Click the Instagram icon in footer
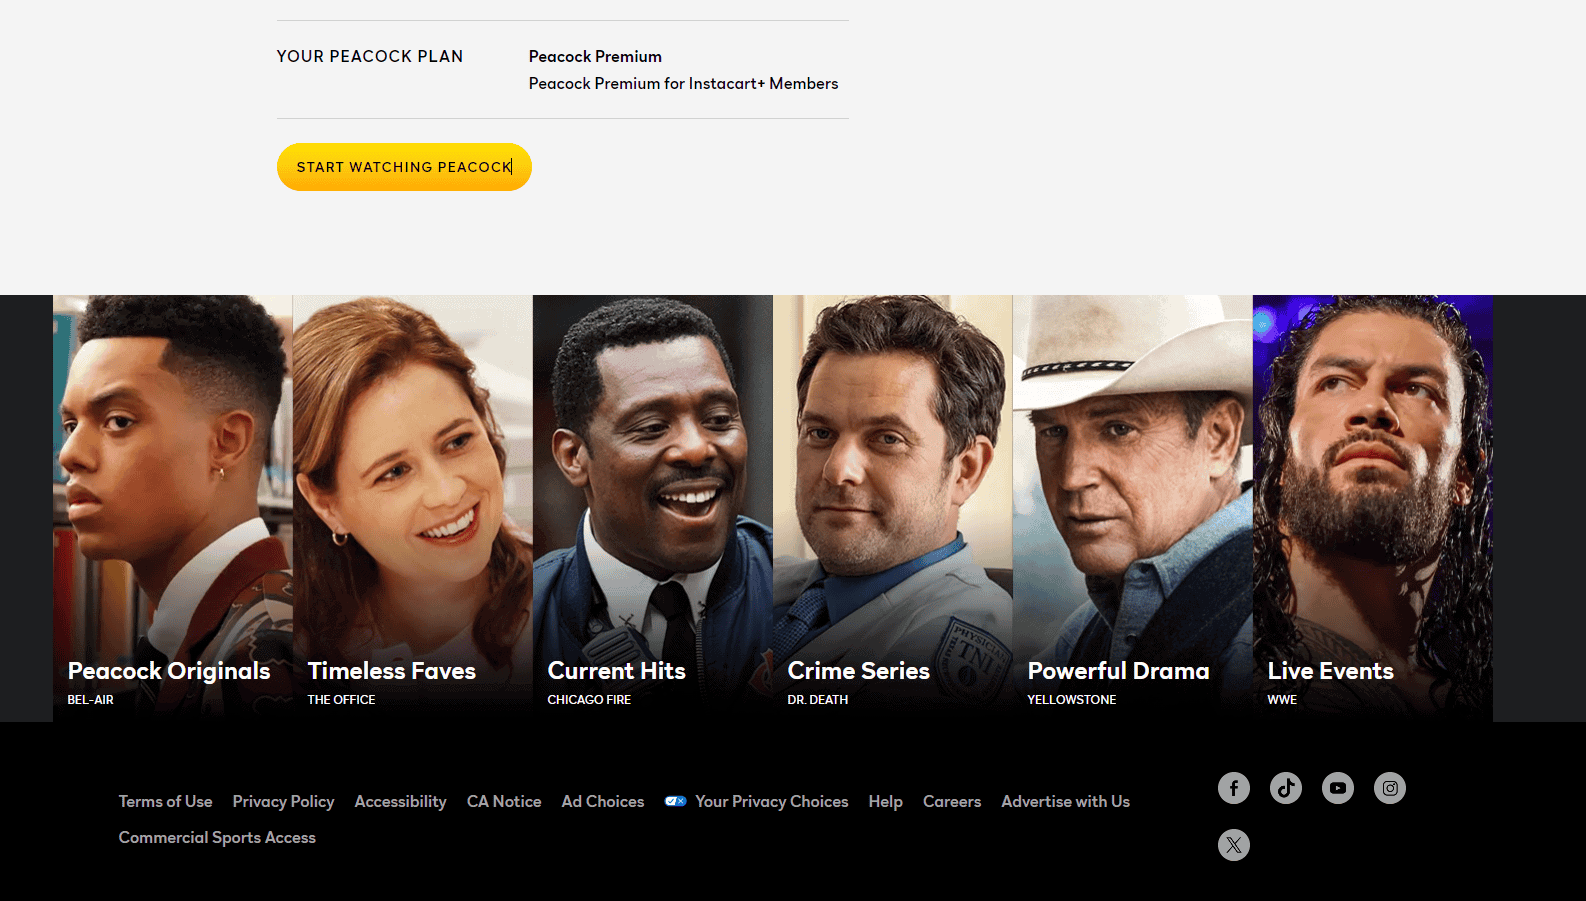This screenshot has width=1586, height=901. coord(1389,788)
